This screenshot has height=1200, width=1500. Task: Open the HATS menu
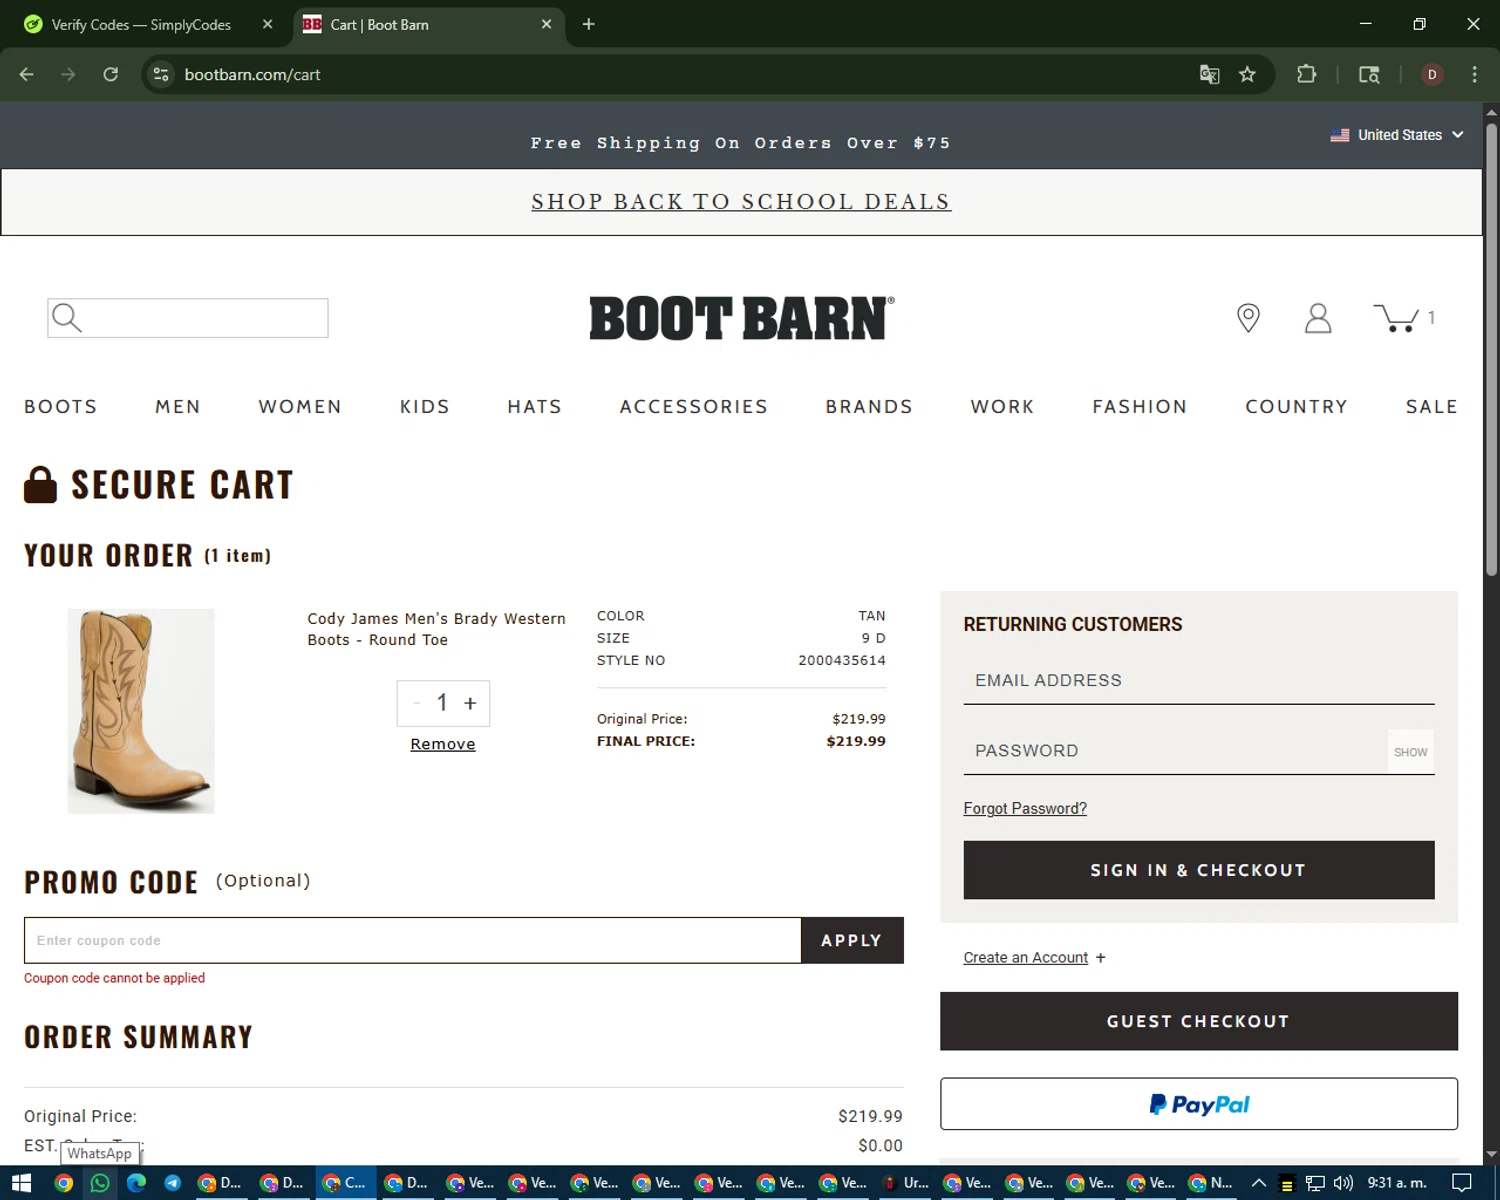click(535, 407)
